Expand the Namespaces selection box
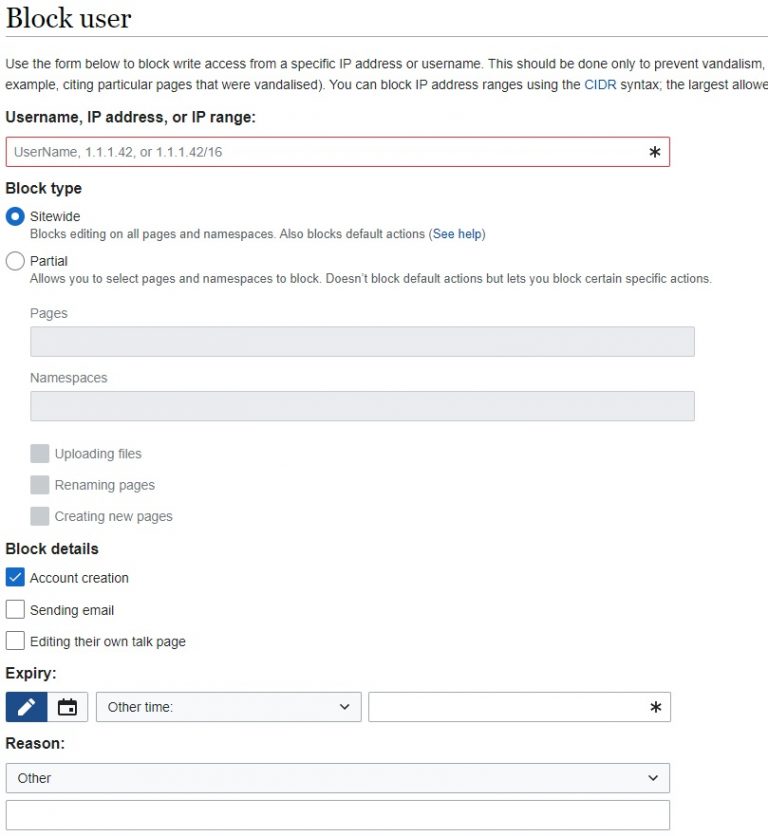Screen dimensions: 768x836 click(363, 406)
